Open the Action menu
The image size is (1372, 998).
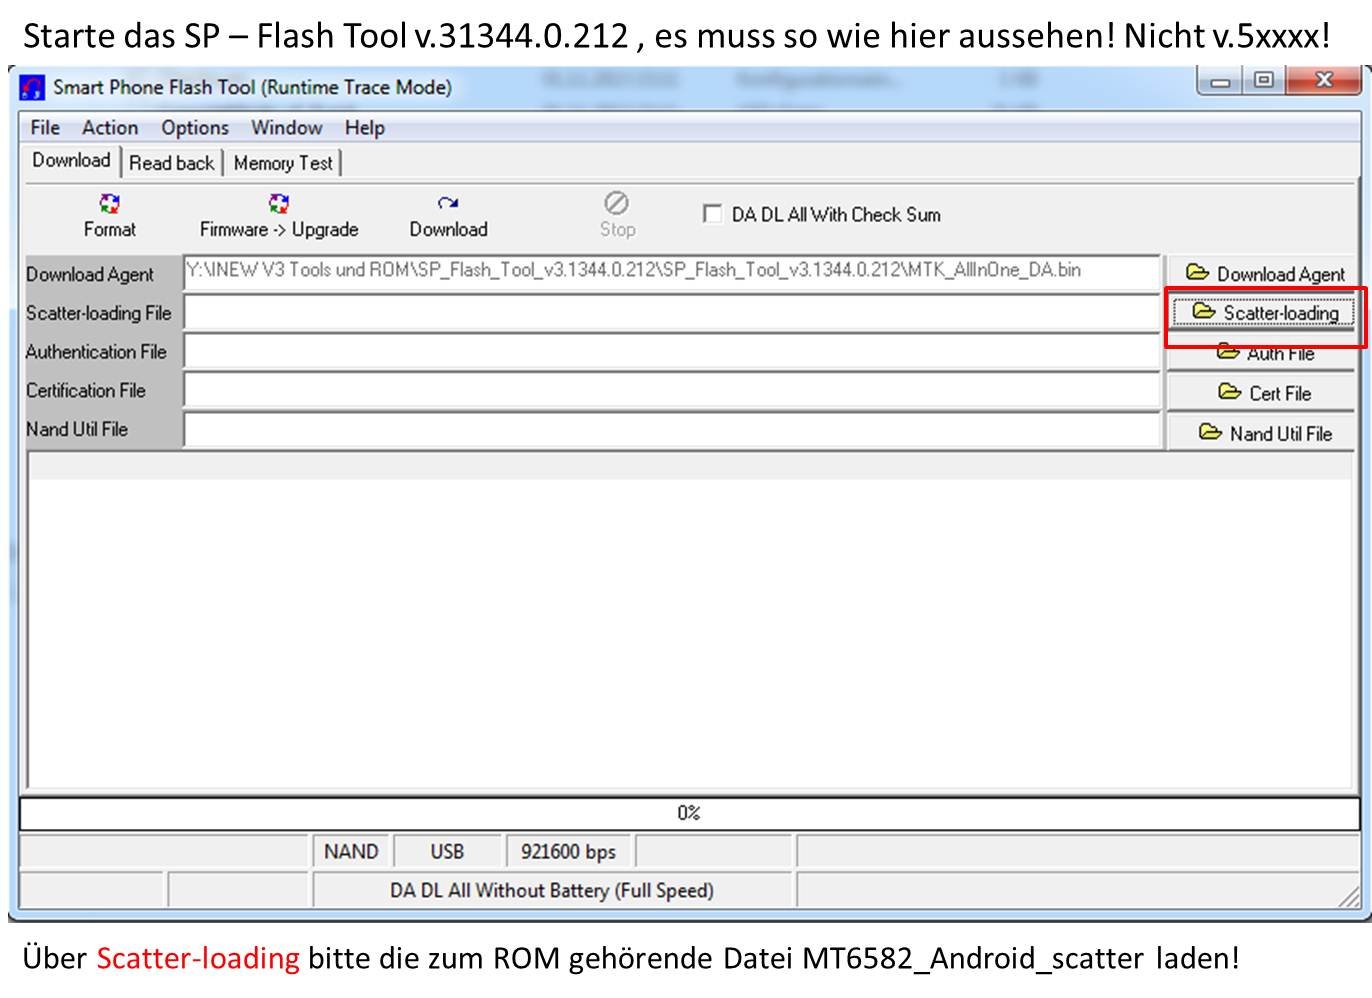(110, 128)
